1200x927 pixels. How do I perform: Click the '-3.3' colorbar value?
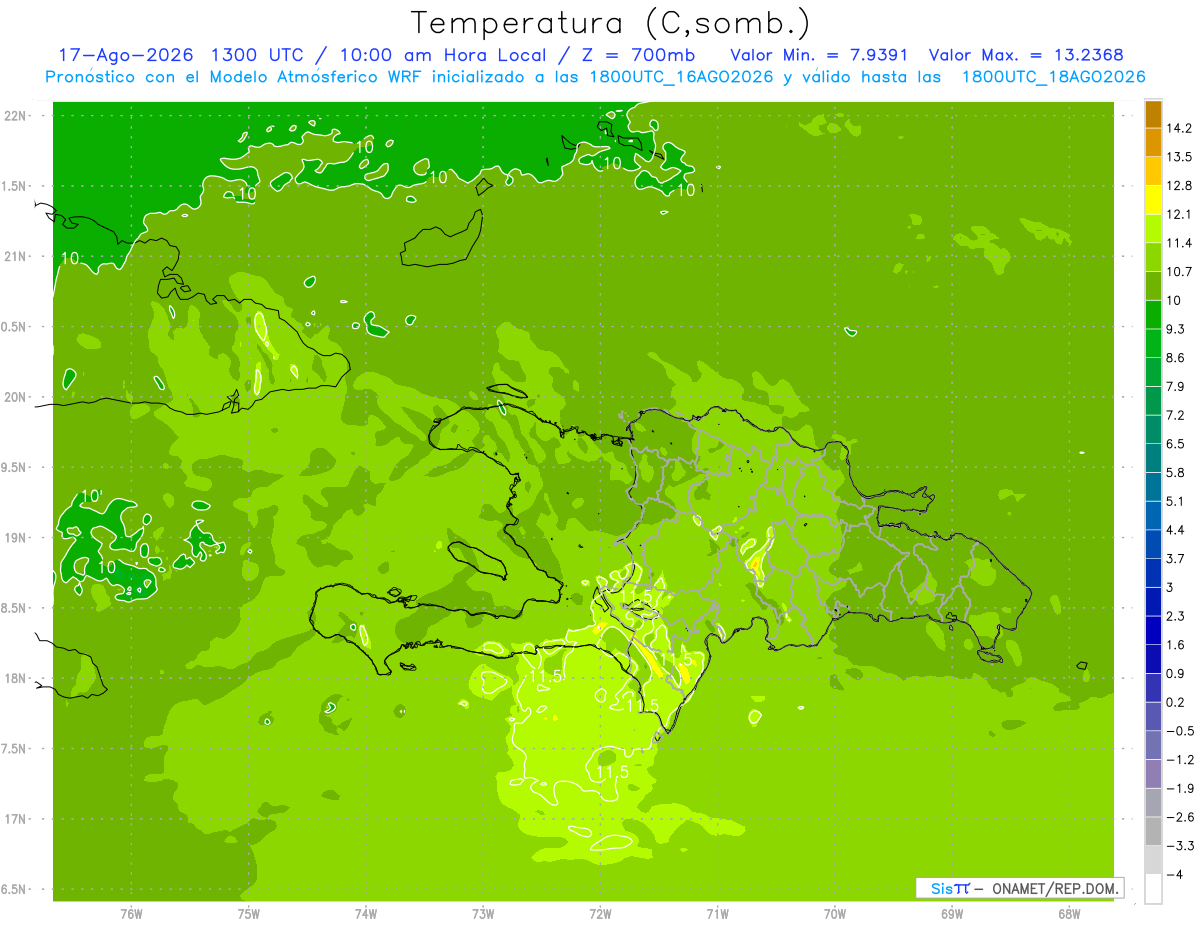tap(1180, 846)
